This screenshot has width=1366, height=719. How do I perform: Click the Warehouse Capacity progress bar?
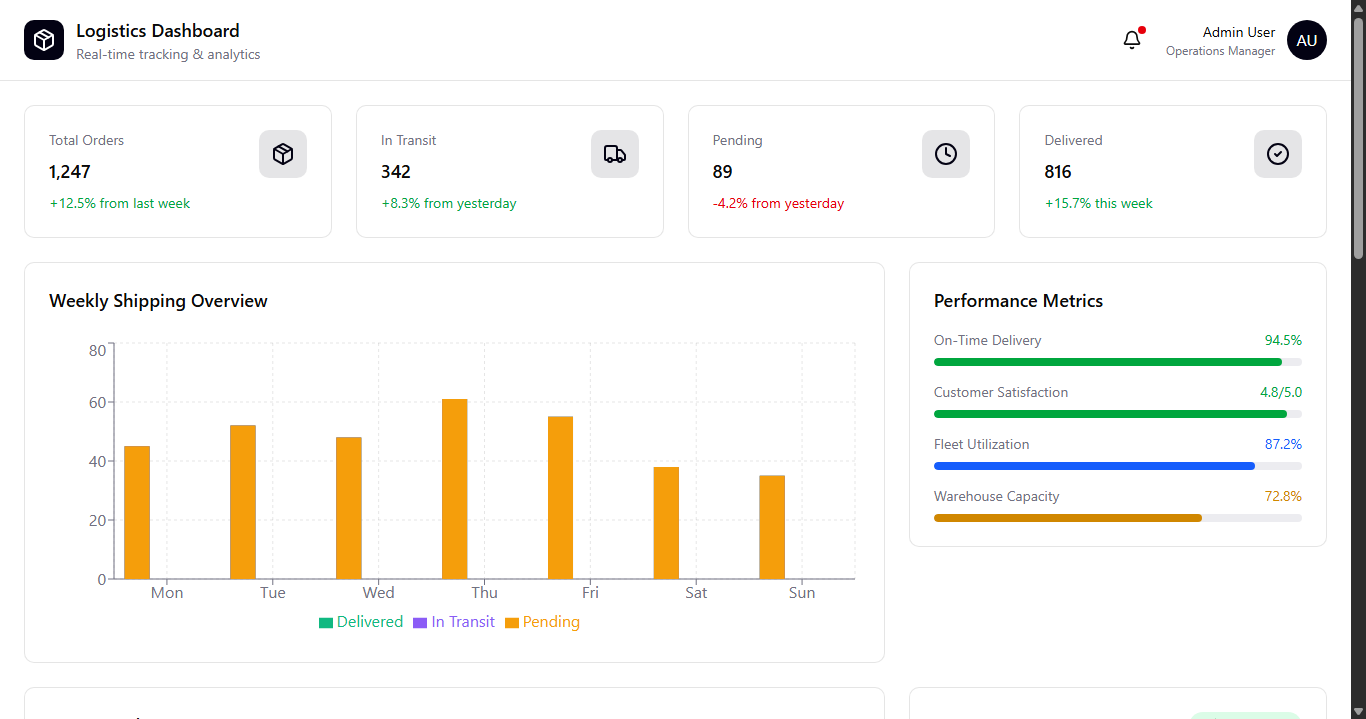pyautogui.click(x=1118, y=518)
